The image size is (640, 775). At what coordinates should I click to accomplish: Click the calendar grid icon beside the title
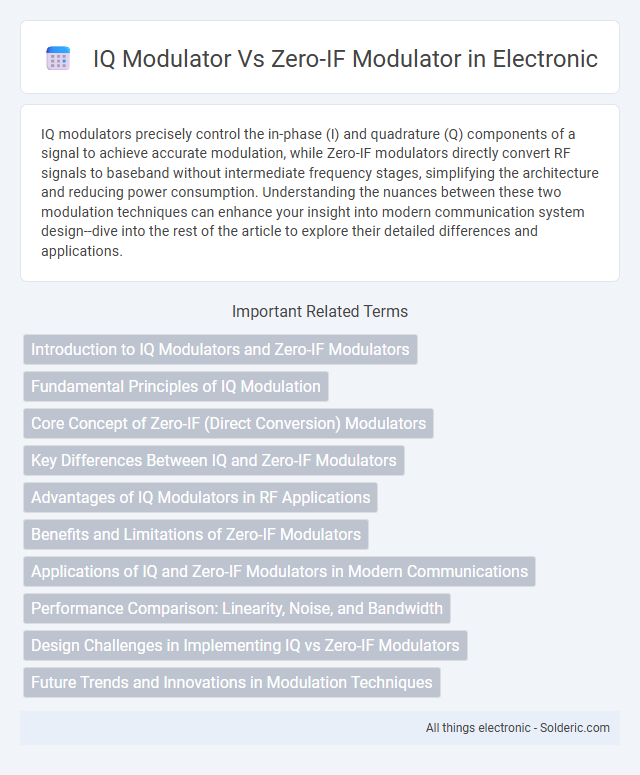(58, 58)
